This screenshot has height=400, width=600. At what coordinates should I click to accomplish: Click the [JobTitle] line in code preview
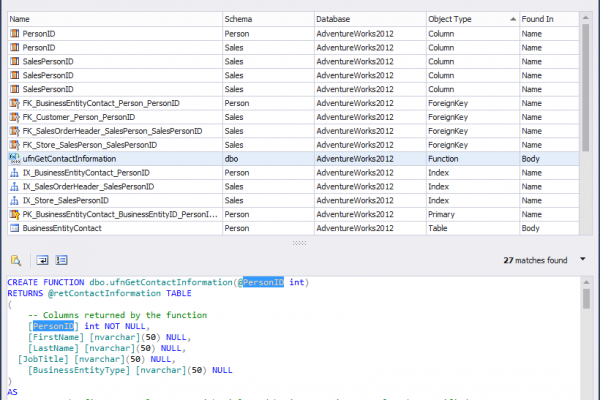pyautogui.click(x=97, y=359)
